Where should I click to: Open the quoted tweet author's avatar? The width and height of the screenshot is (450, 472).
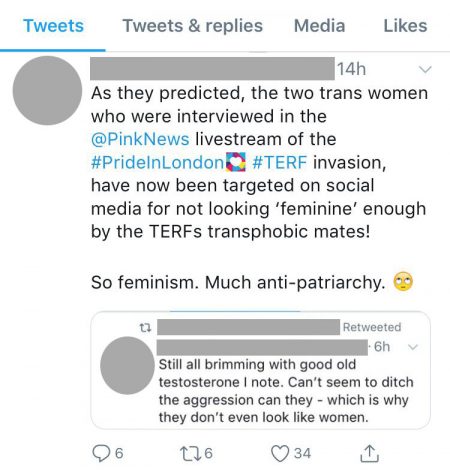pyautogui.click(x=128, y=365)
